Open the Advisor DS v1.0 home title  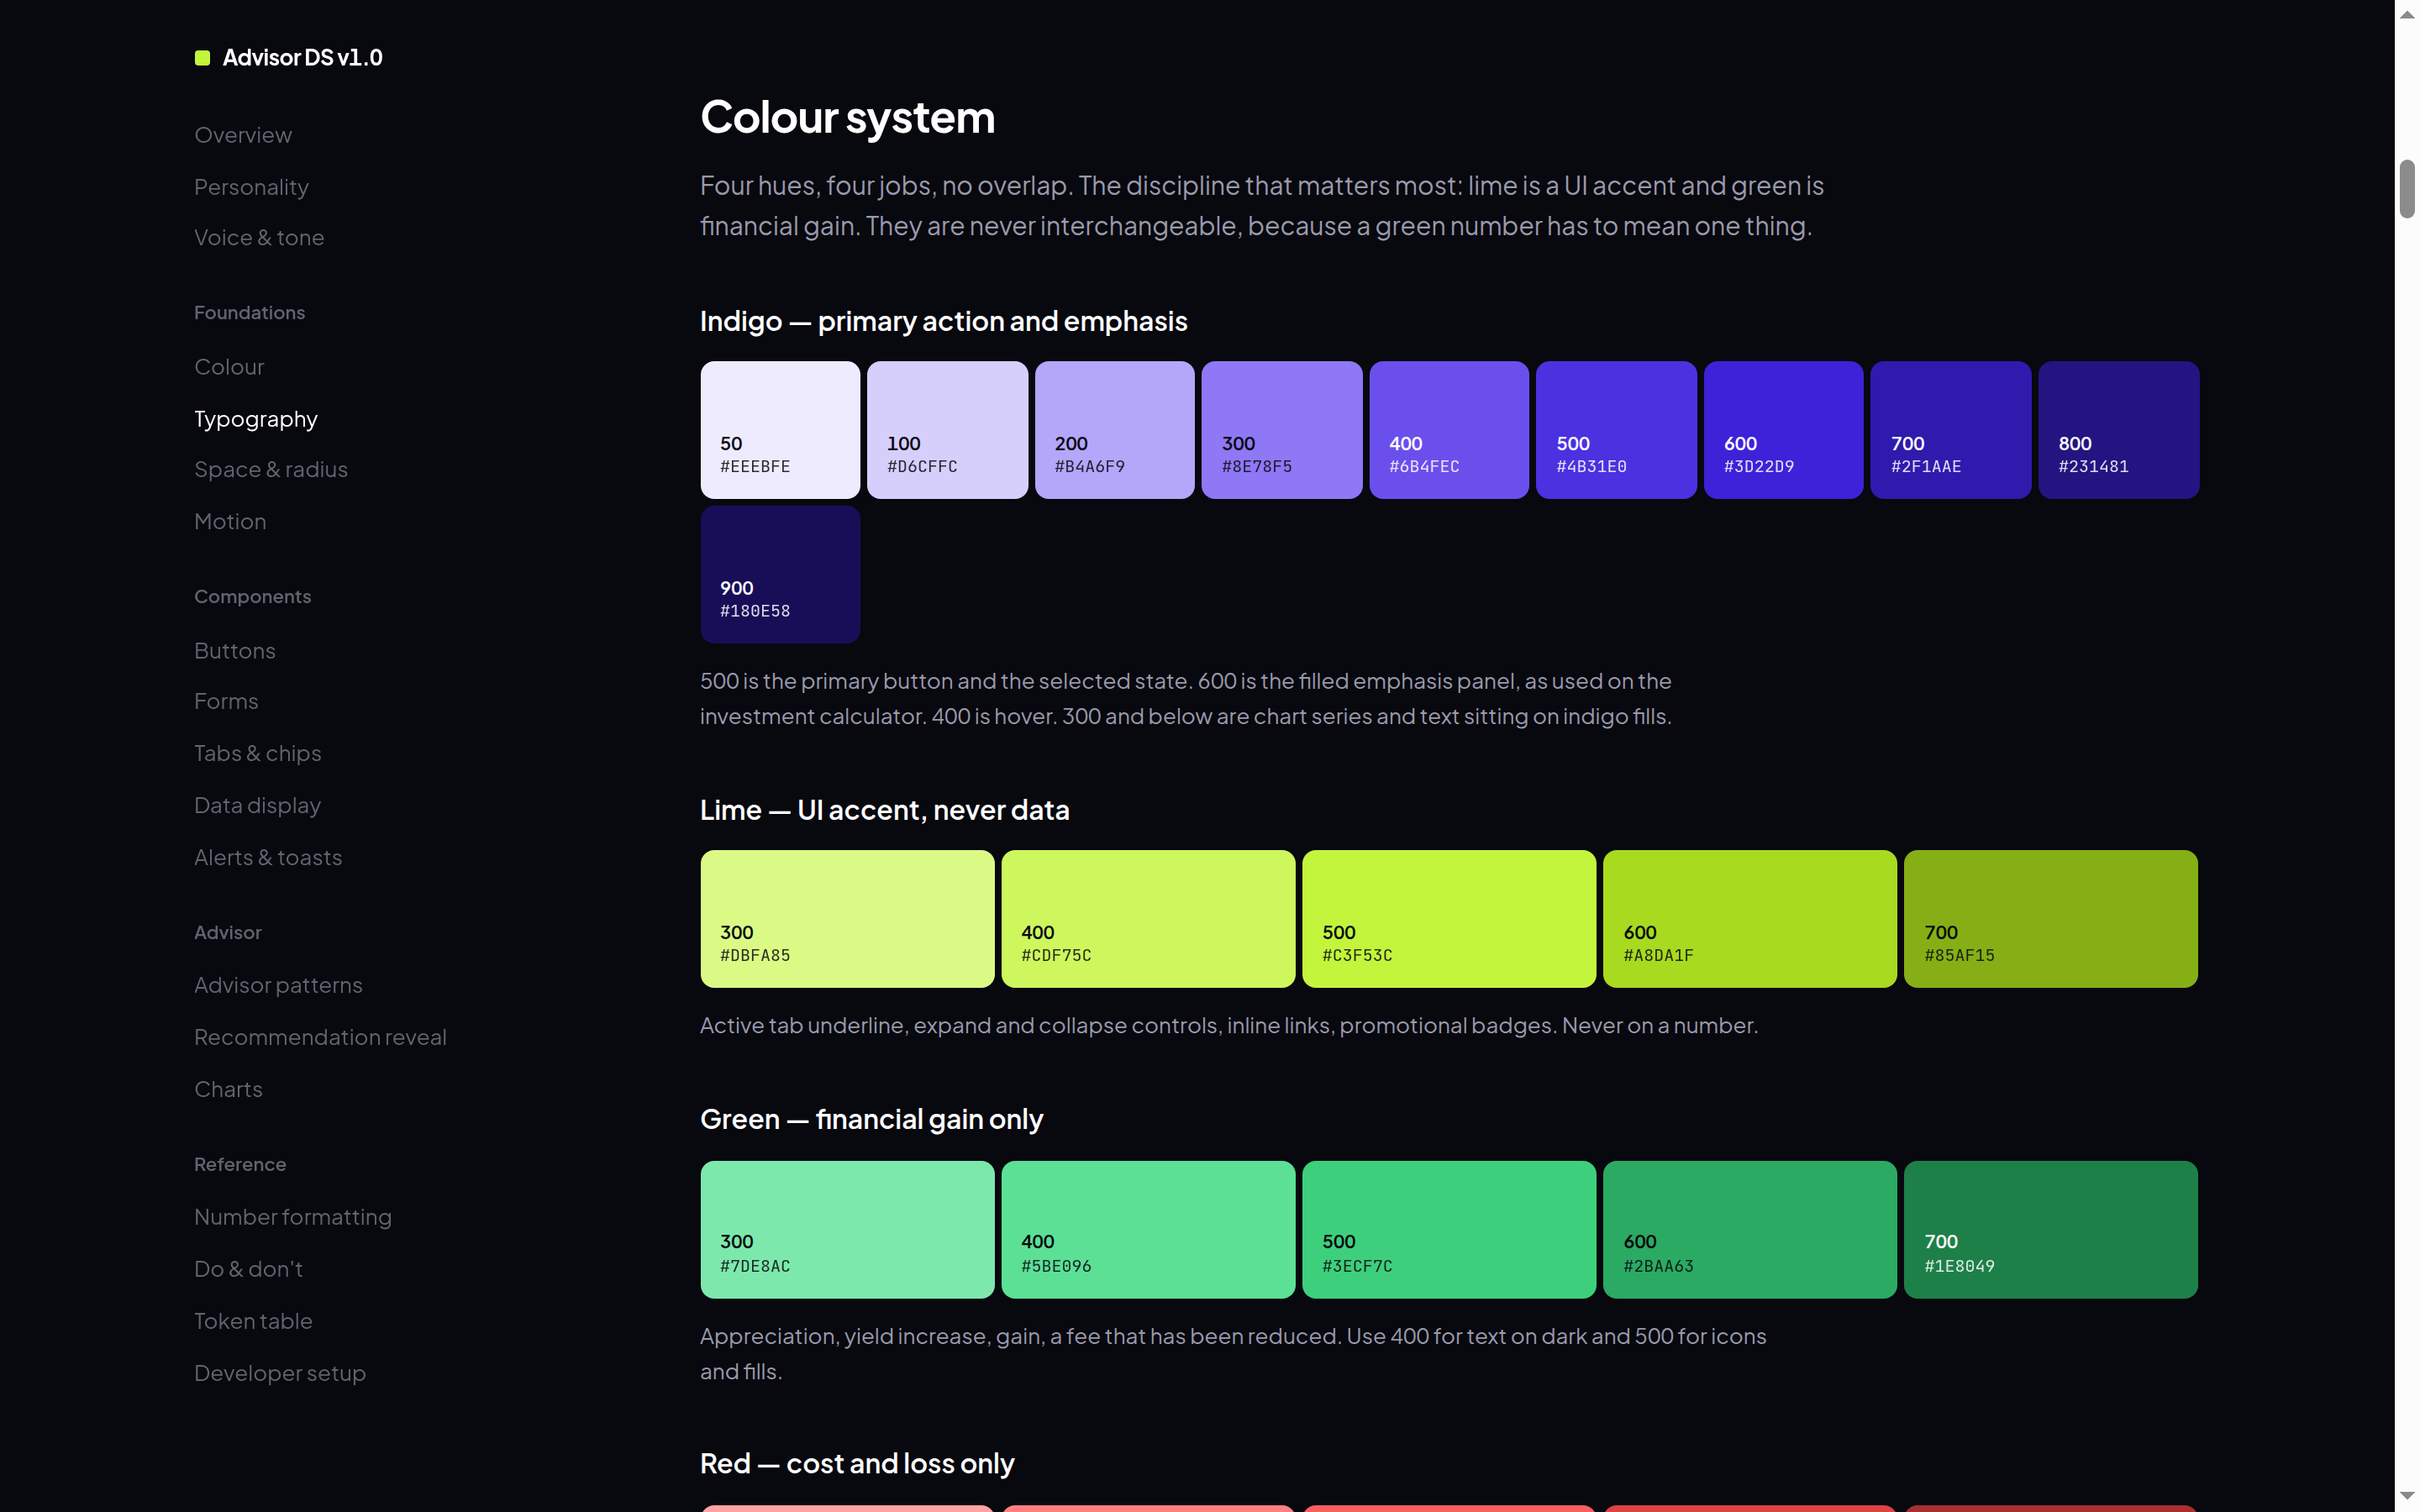tap(302, 58)
